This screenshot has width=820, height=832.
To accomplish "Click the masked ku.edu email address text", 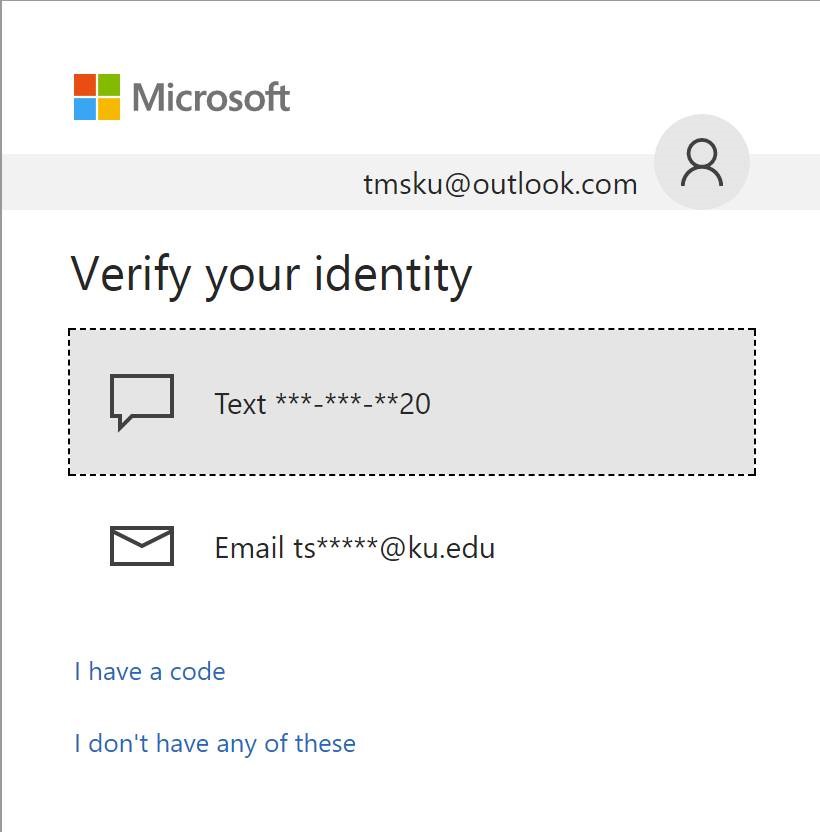I will (x=394, y=548).
